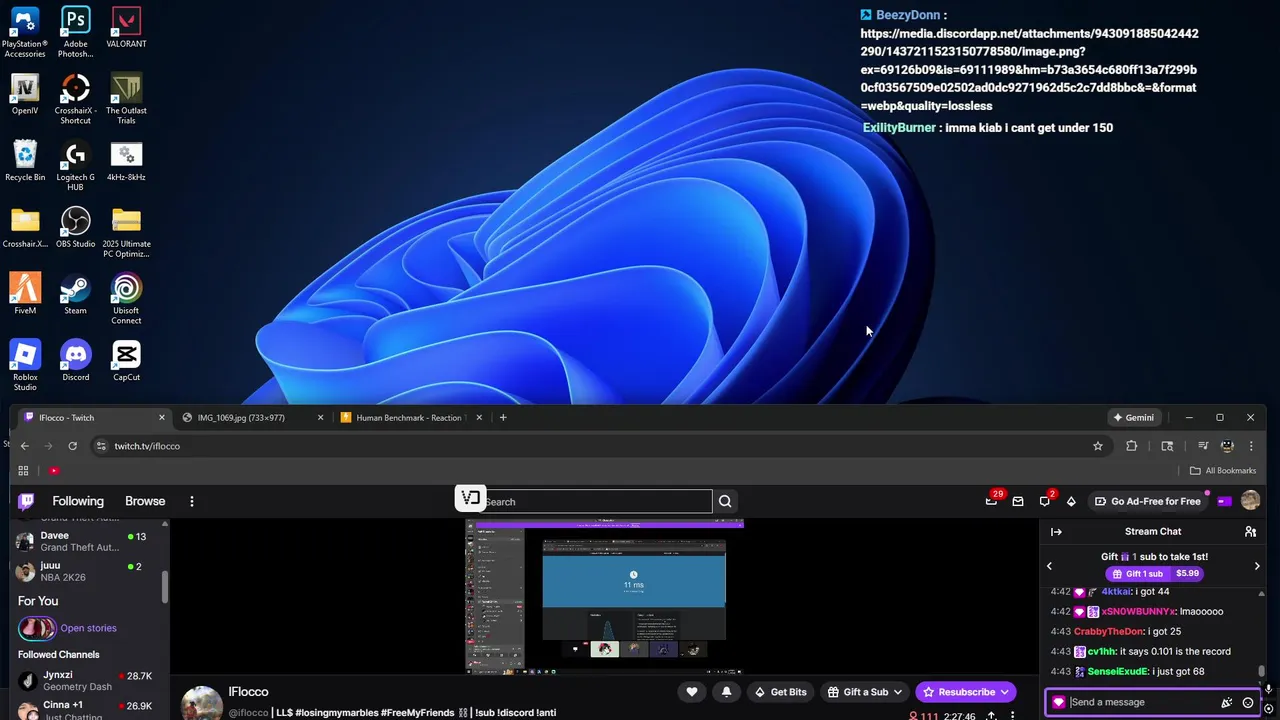Open Twitch whispers chat bubble icon

(x=1044, y=501)
